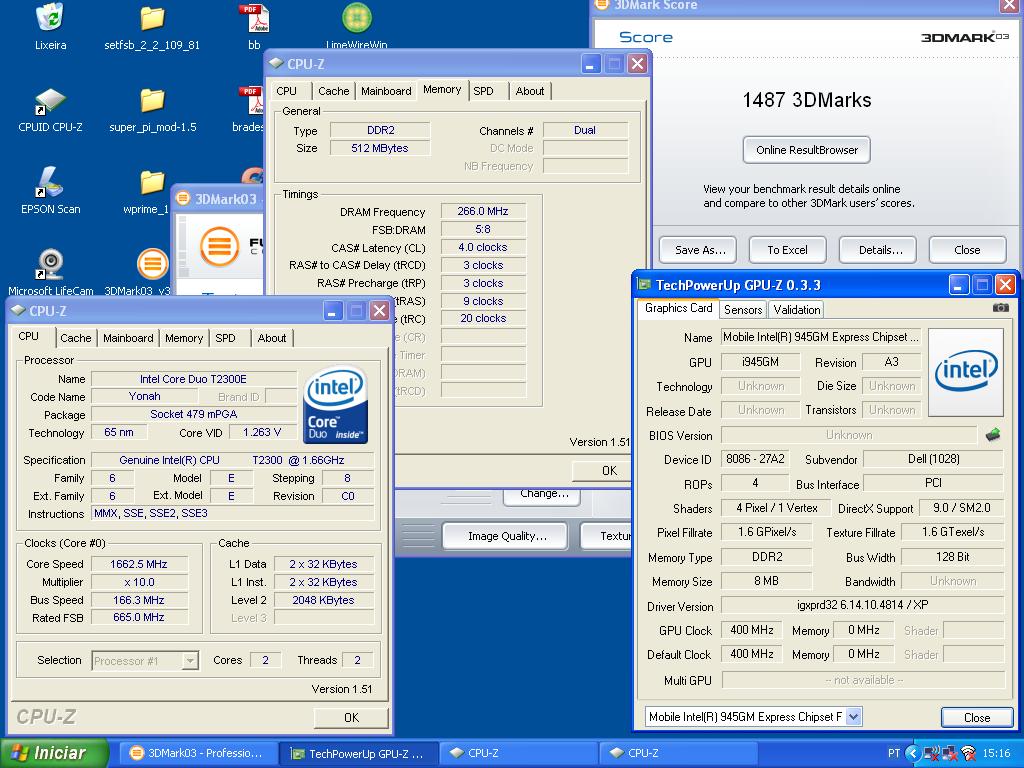Click the language indicator PT in tray
This screenshot has height=768, width=1024.
[893, 753]
